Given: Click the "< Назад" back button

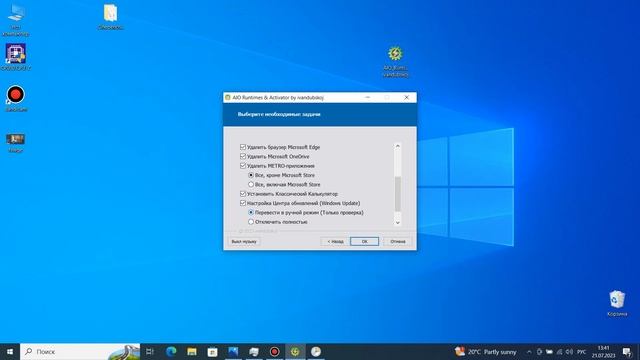Looking at the screenshot, I should [x=335, y=242].
